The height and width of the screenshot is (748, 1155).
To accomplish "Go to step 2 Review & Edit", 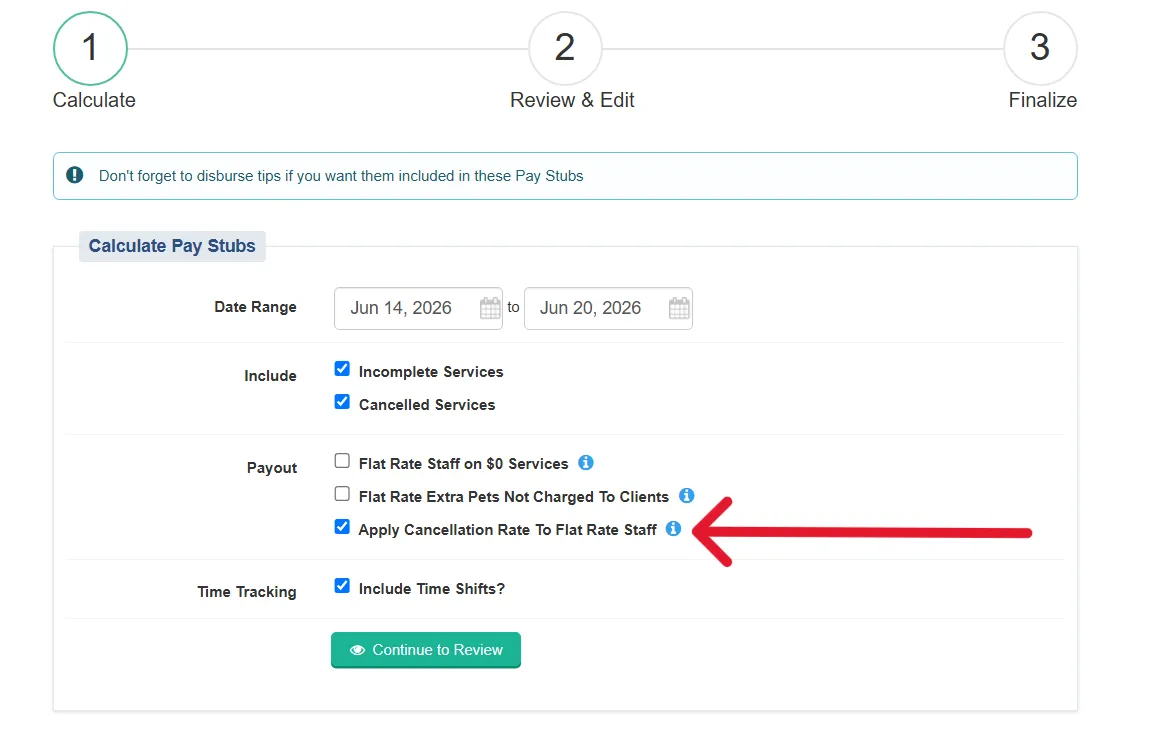I will [565, 49].
